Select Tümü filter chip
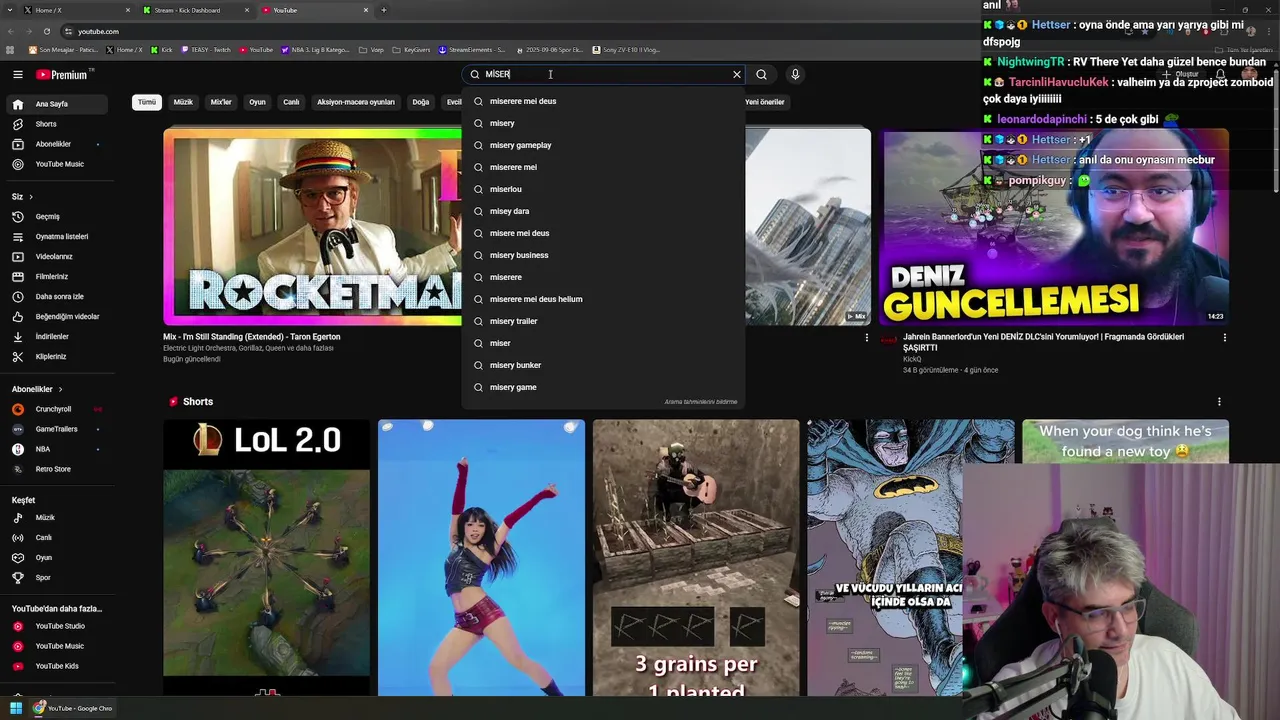 pos(147,102)
